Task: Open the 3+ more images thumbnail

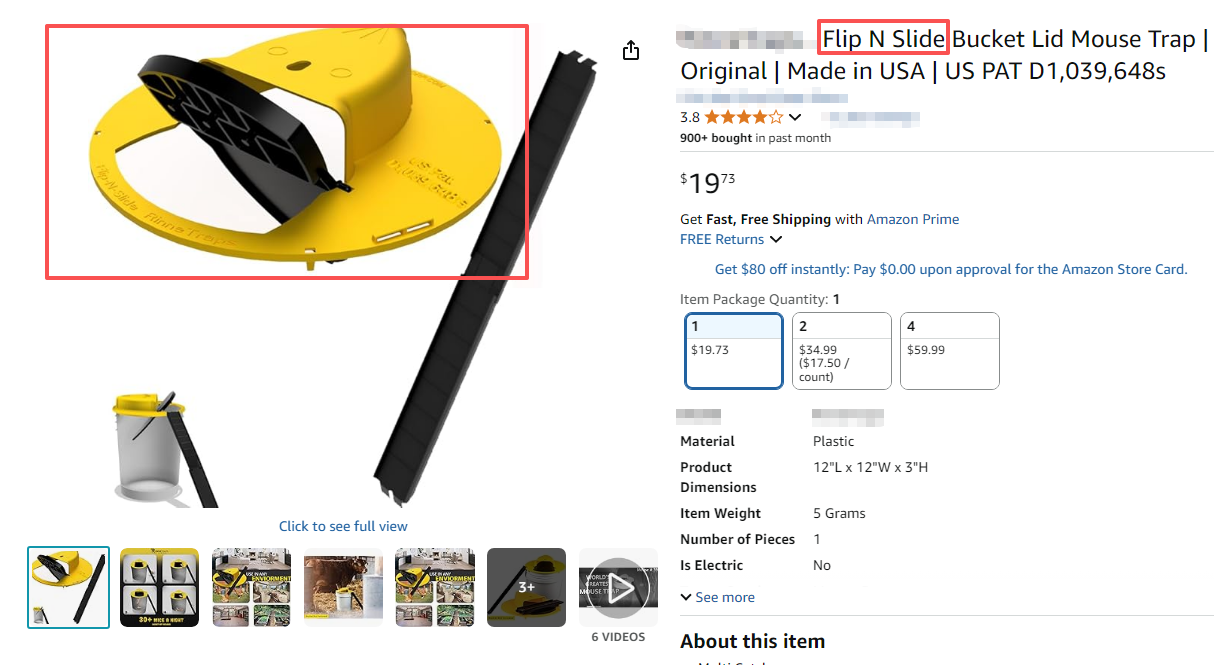Action: 526,587
